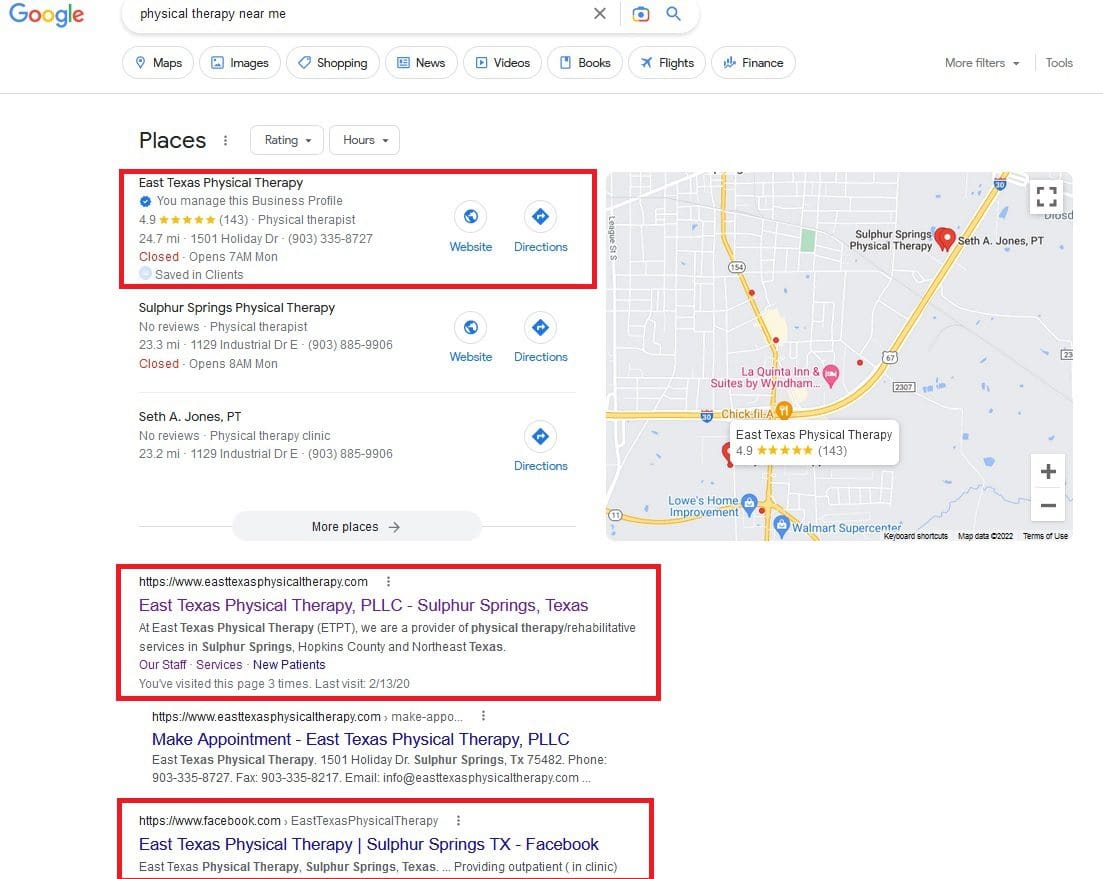Zoom out on the map

(x=1047, y=505)
